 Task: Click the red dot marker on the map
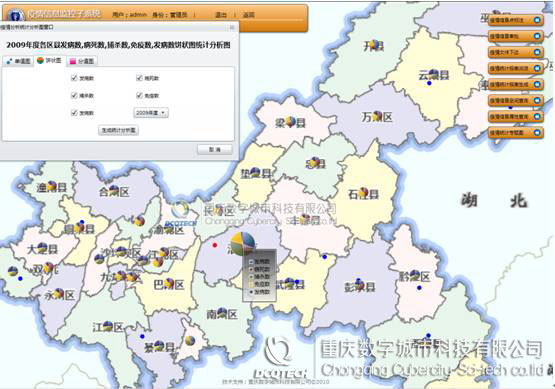tap(214, 245)
